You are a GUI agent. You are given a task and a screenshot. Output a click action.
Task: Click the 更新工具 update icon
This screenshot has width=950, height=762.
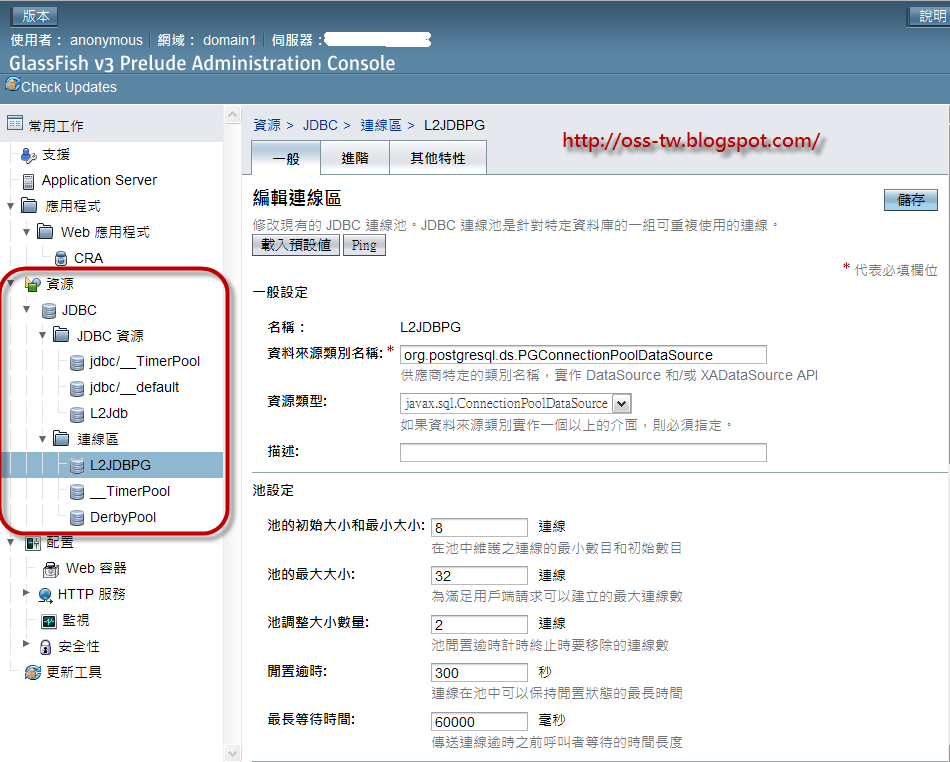pos(33,672)
